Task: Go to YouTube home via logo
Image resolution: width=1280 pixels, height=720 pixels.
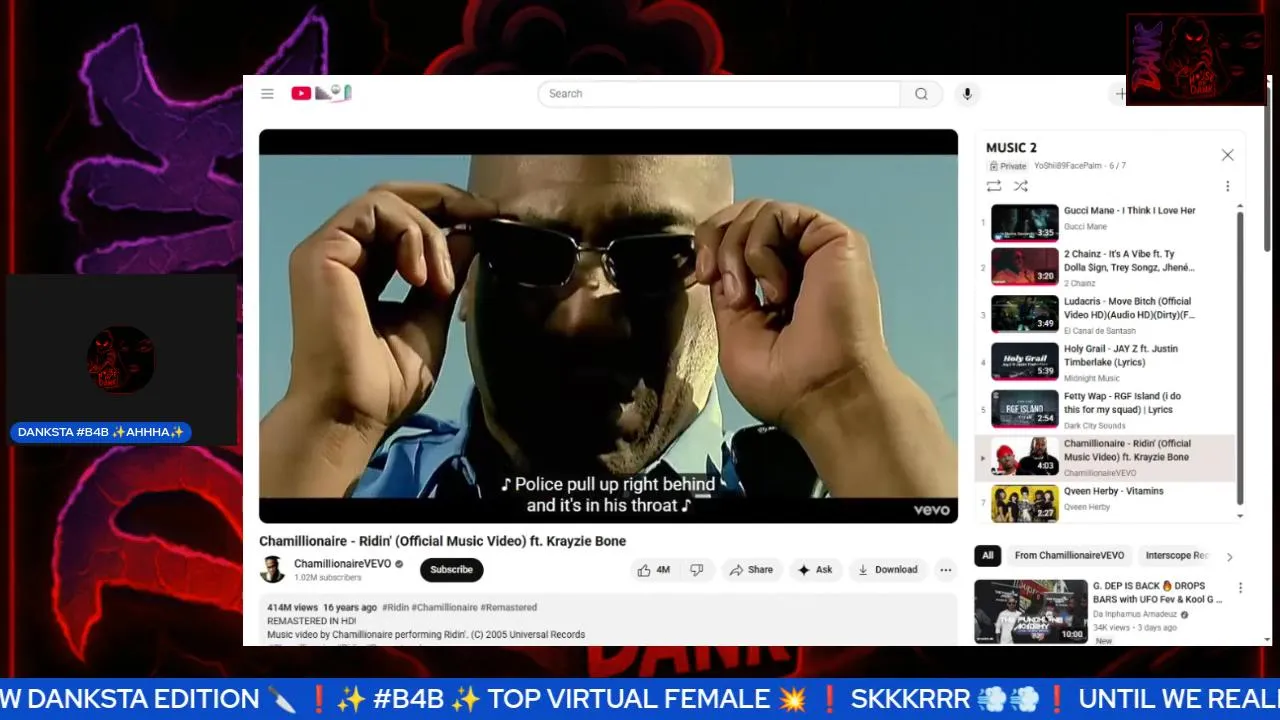Action: 321,93
